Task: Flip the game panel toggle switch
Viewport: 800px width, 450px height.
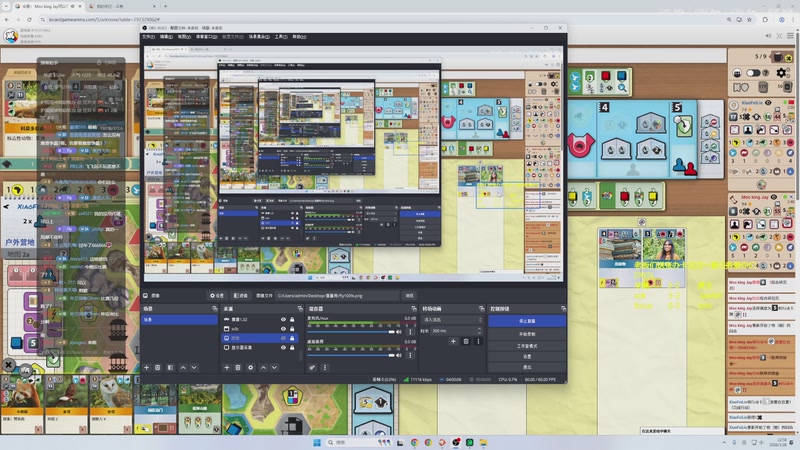Action: (753, 73)
